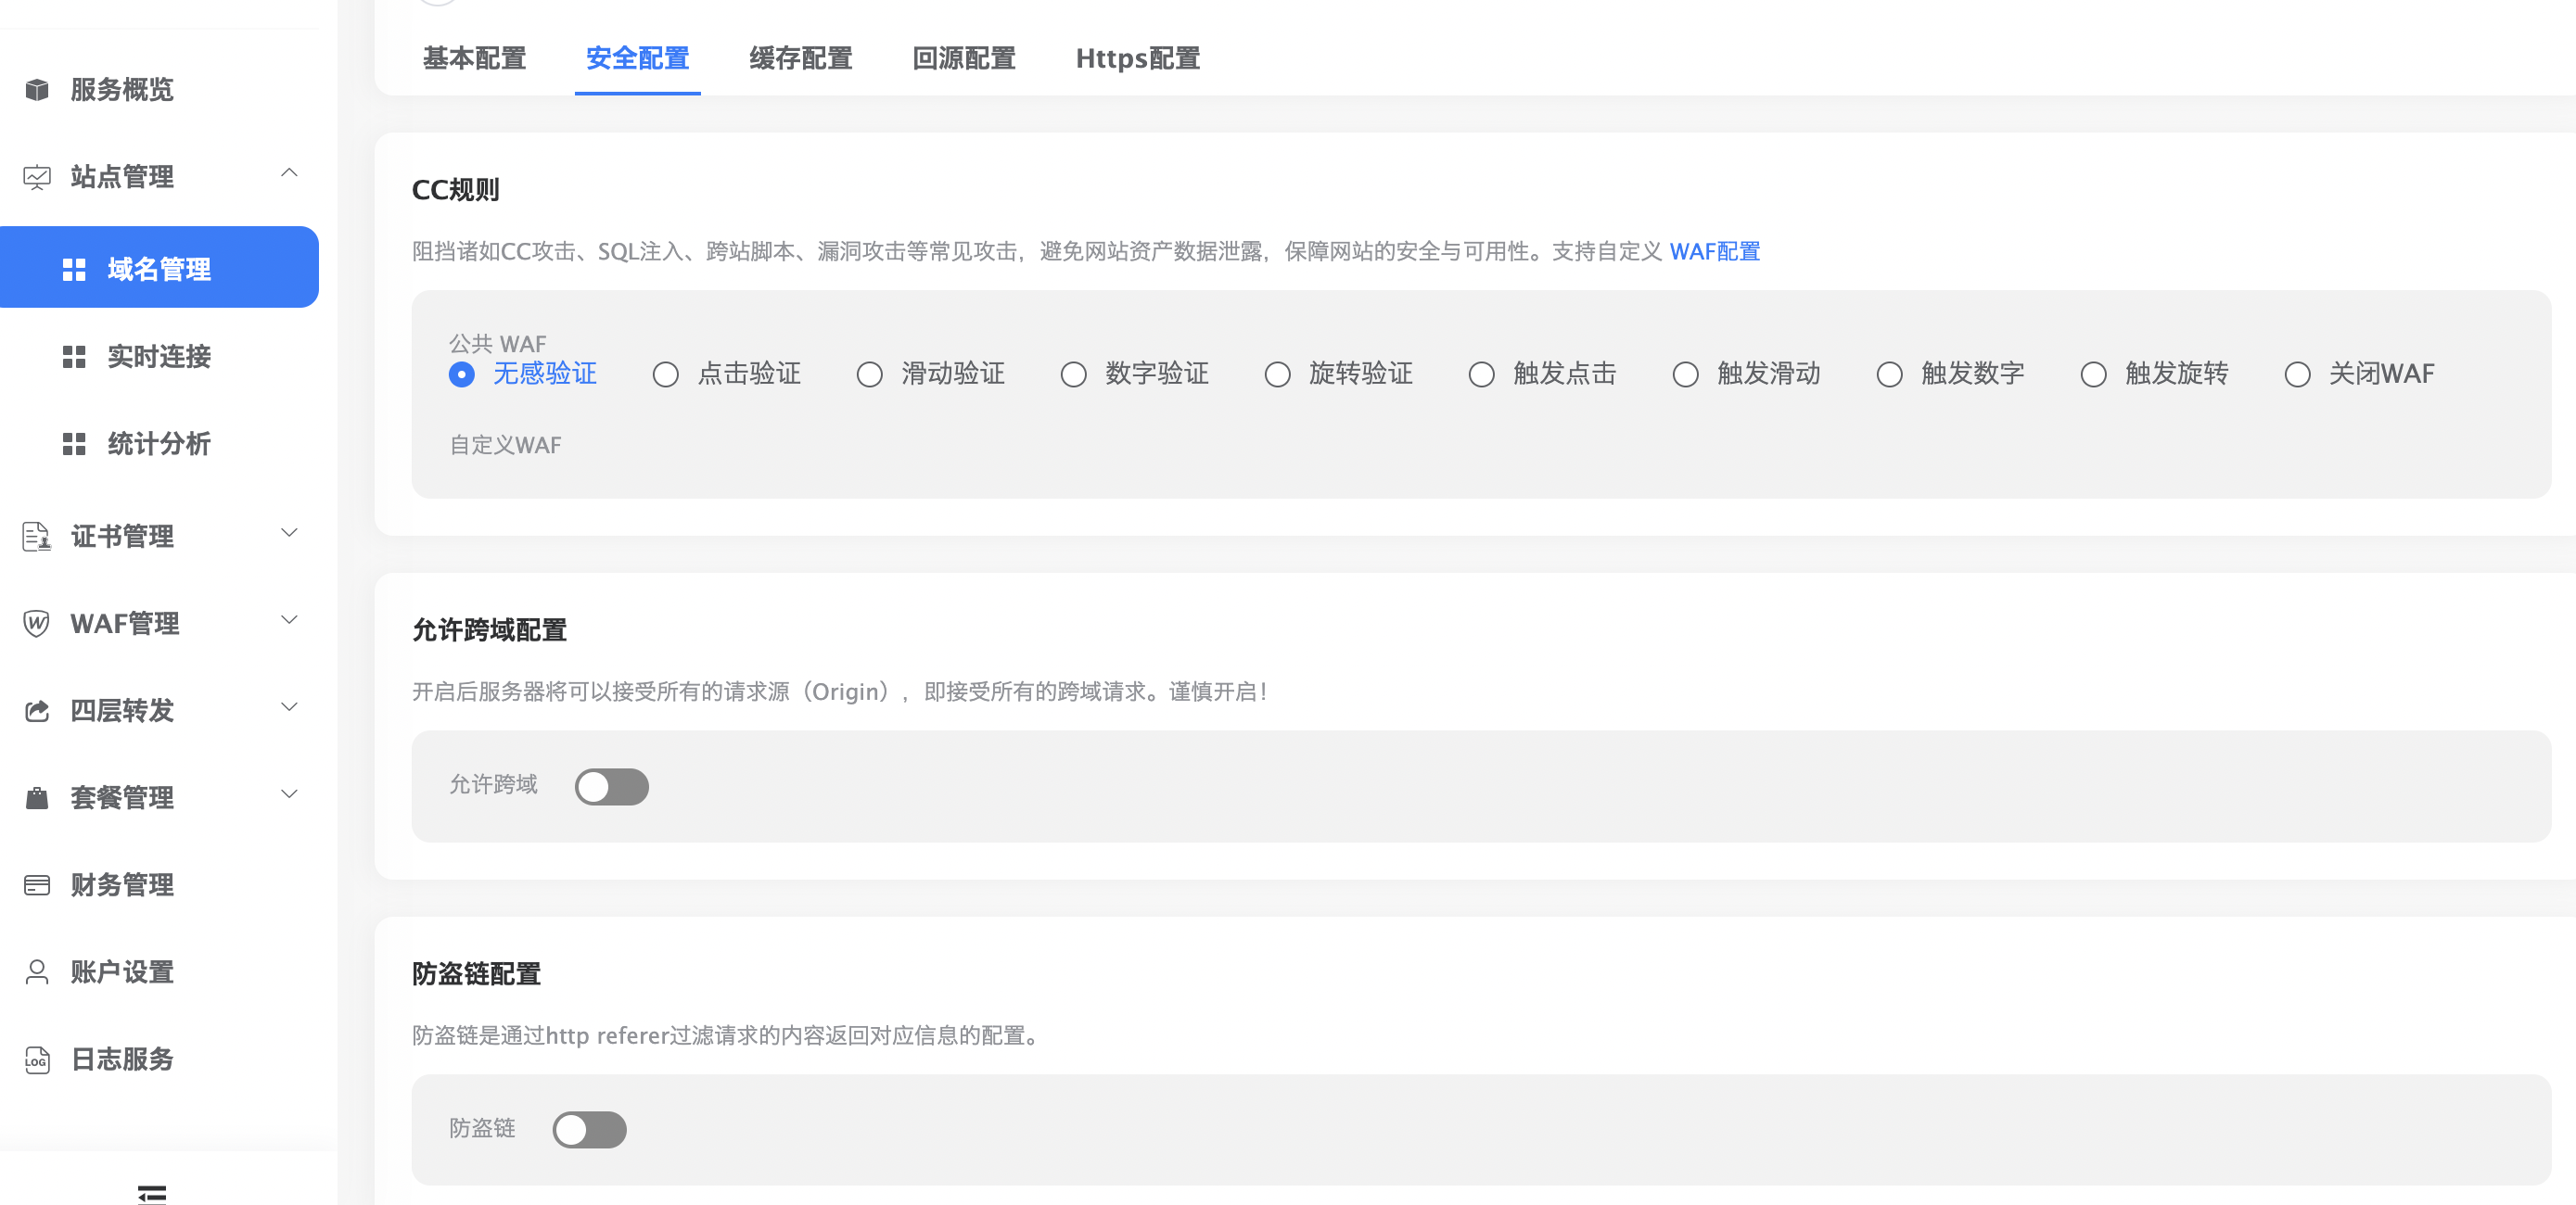This screenshot has height=1205, width=2576.
Task: Click the 日志服务 log file icon
Action: pos(37,1059)
